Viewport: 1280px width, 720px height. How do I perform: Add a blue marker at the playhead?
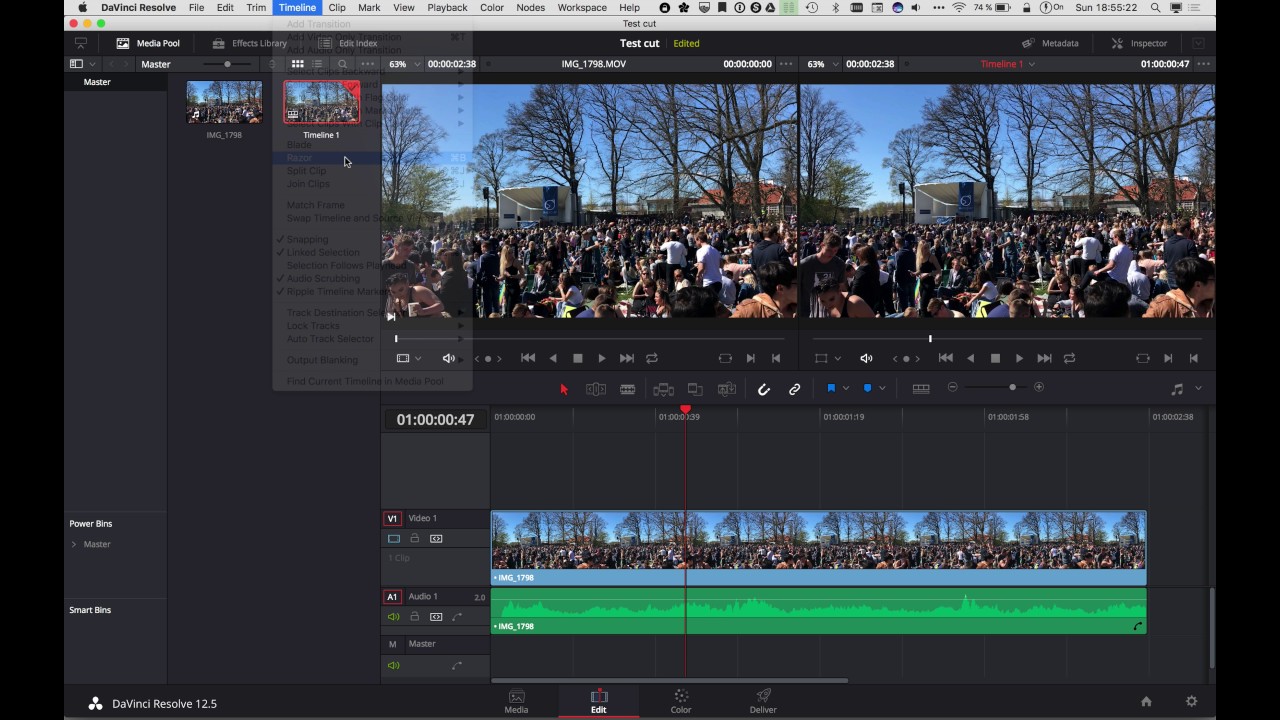point(867,388)
